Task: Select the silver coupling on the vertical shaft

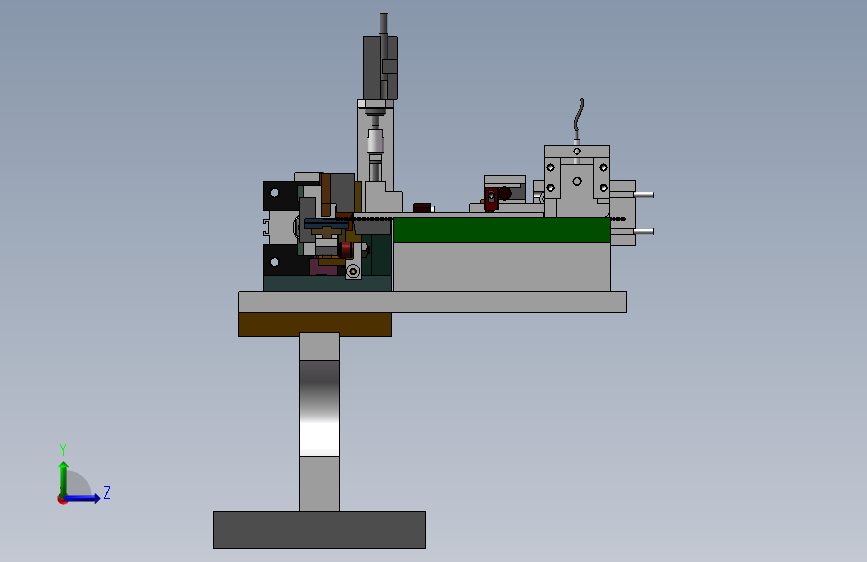Action: tap(375, 141)
